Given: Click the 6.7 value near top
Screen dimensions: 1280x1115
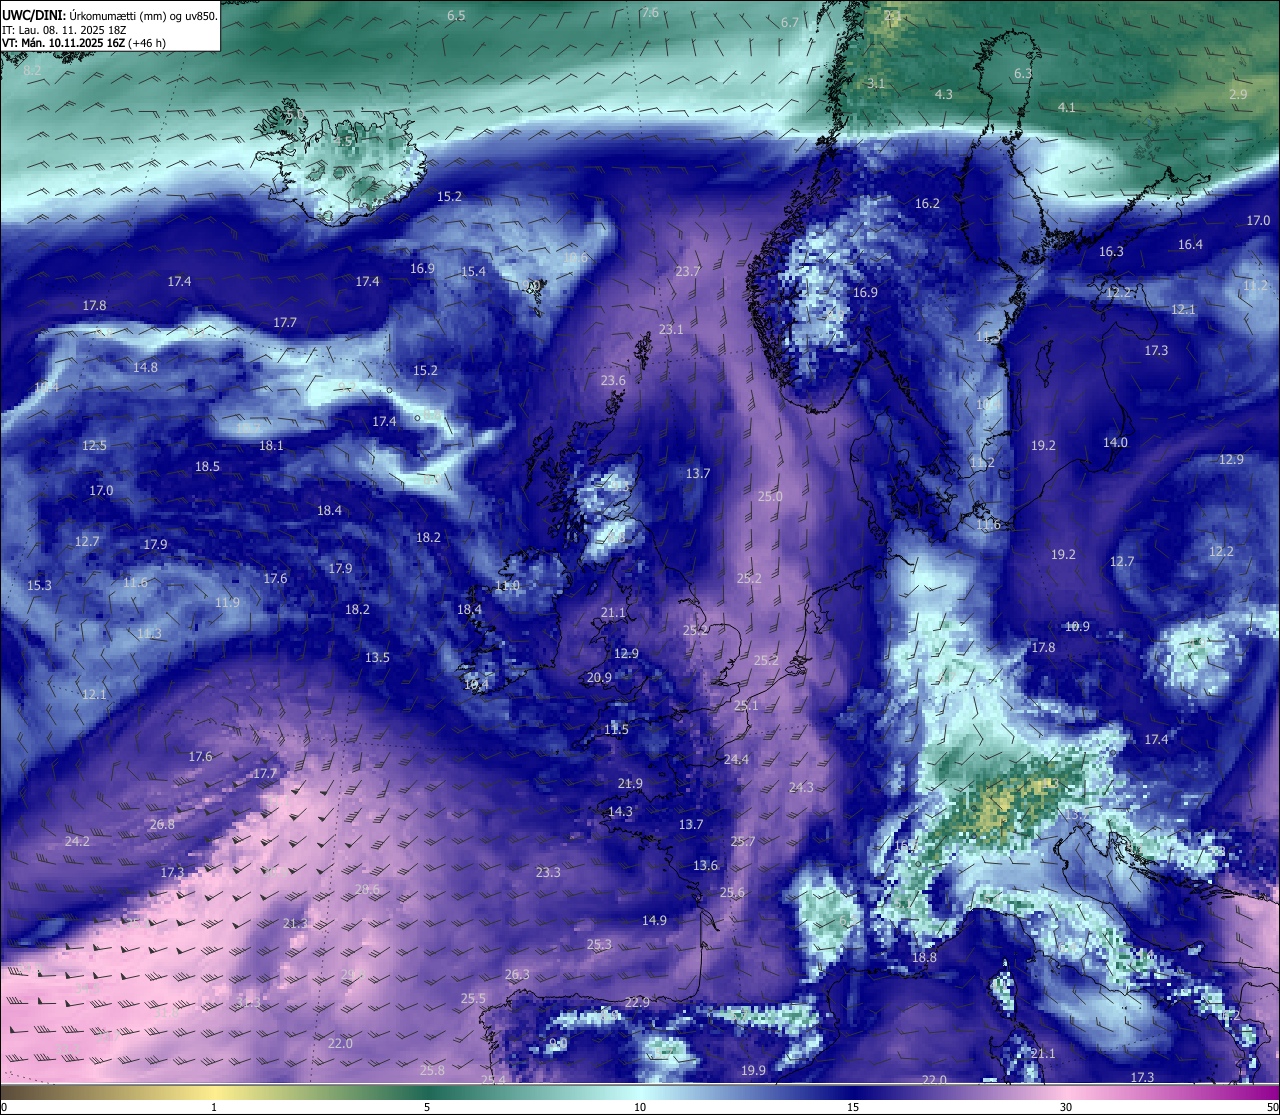Looking at the screenshot, I should pyautogui.click(x=790, y=23).
